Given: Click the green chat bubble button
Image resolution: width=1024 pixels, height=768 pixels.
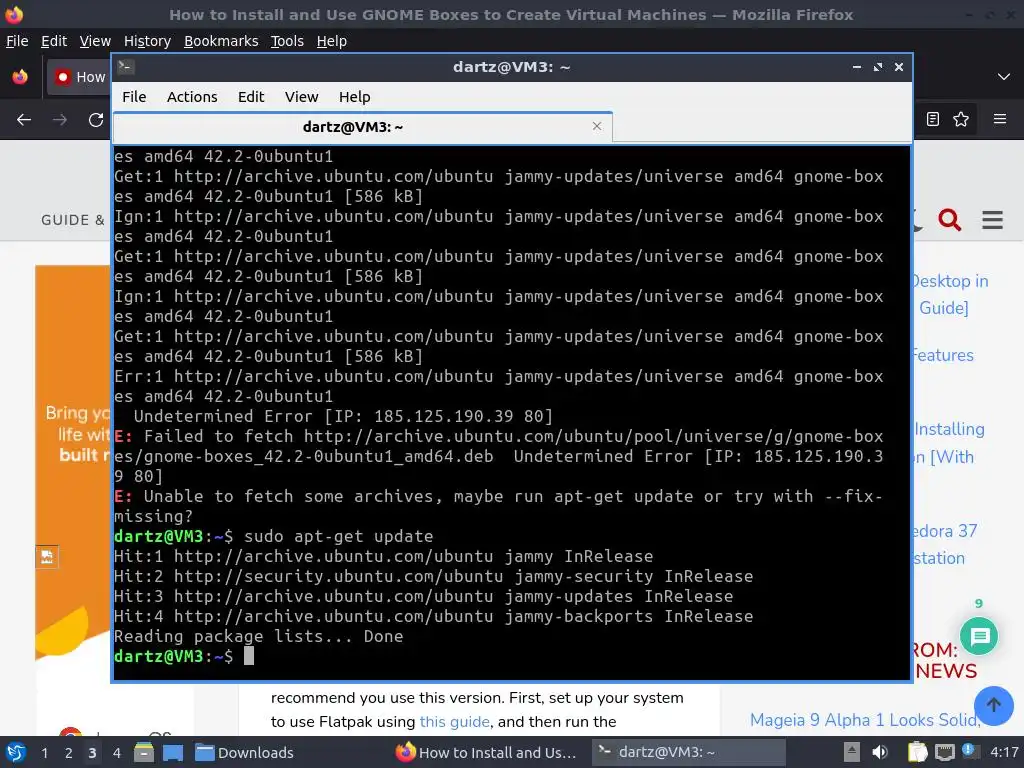Looking at the screenshot, I should [x=979, y=636].
